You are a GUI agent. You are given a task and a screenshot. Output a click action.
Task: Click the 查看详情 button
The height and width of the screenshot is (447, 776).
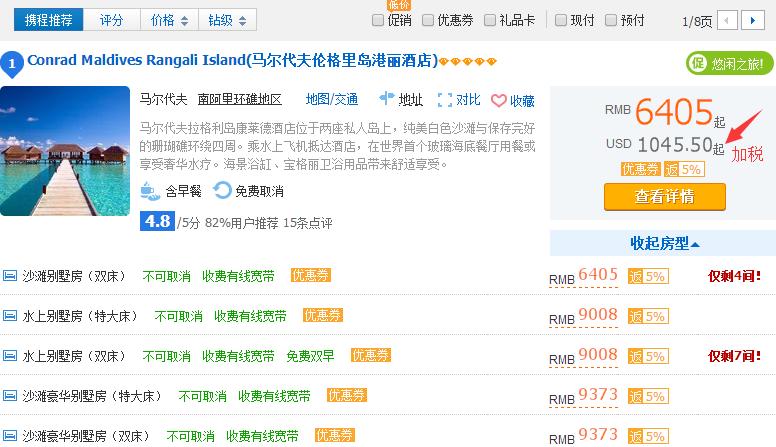(665, 197)
